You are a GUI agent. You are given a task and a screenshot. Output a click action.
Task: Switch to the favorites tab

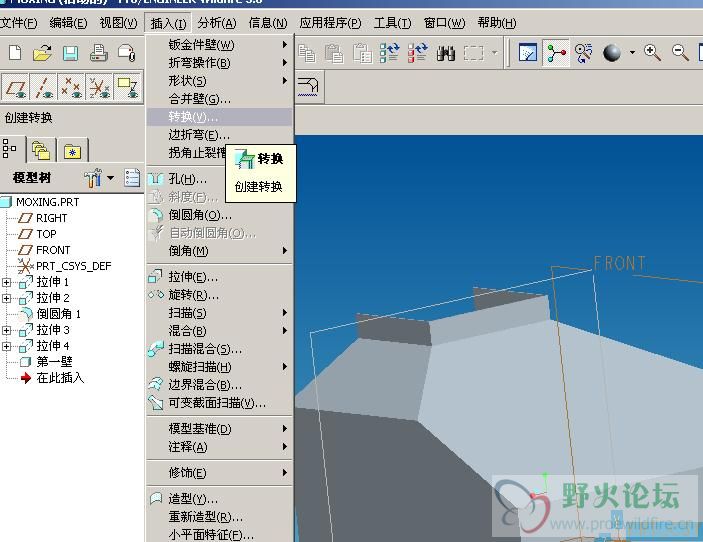72,151
